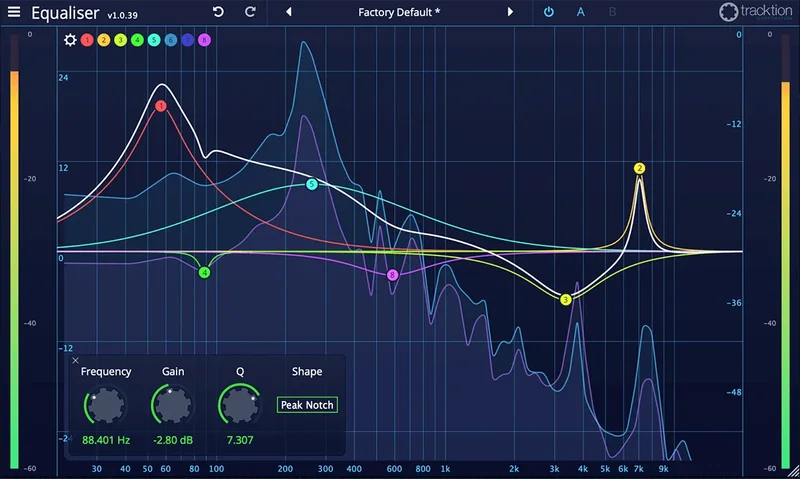800x479 pixels.
Task: Go to next preset arrow
Action: click(x=510, y=12)
